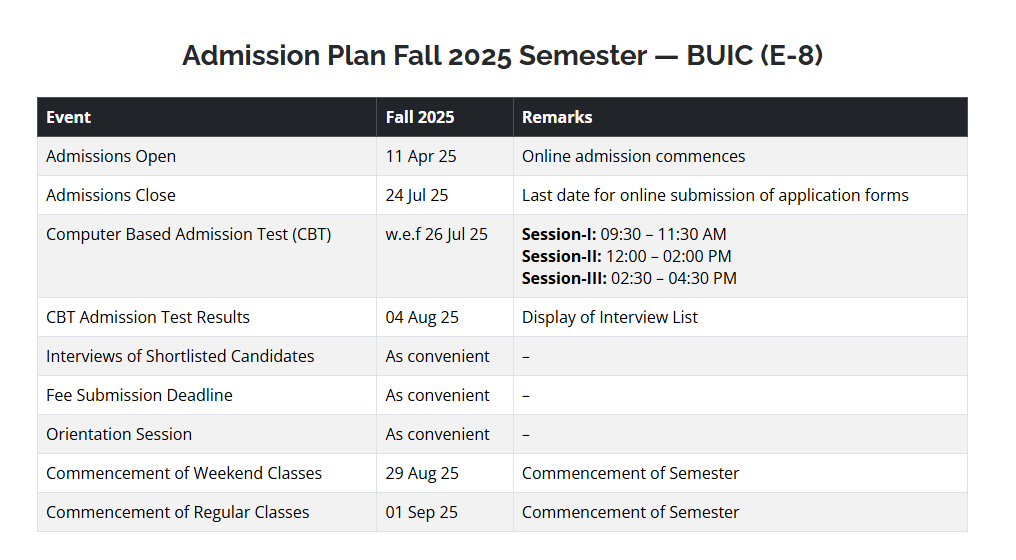1016x560 pixels.
Task: Click Commencement of Weekend Classes cell
Action: pyautogui.click(x=207, y=473)
